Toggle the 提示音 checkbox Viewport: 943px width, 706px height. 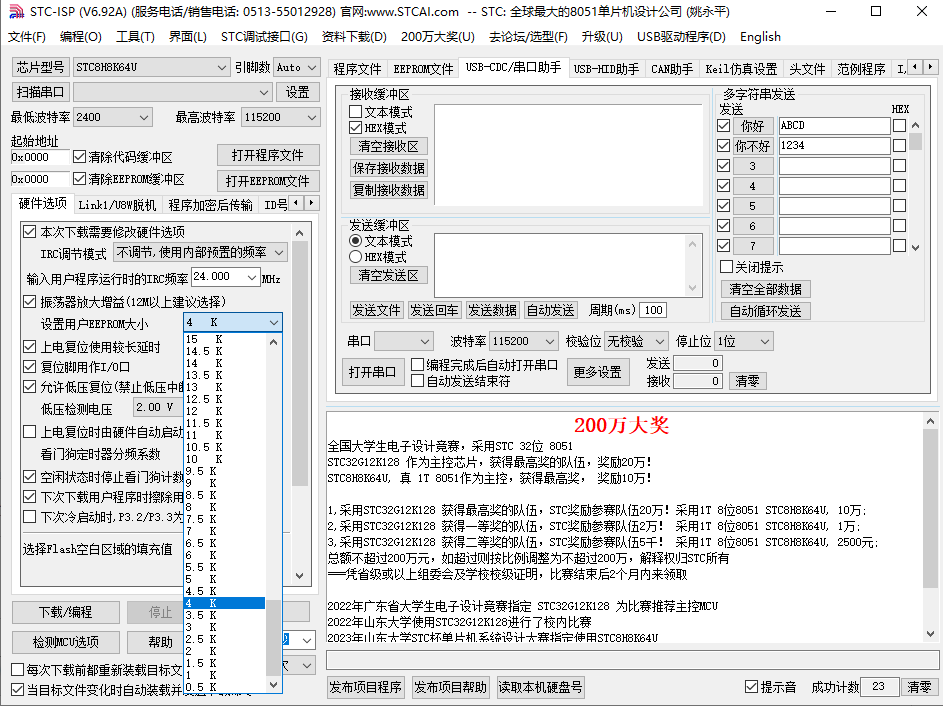click(751, 687)
